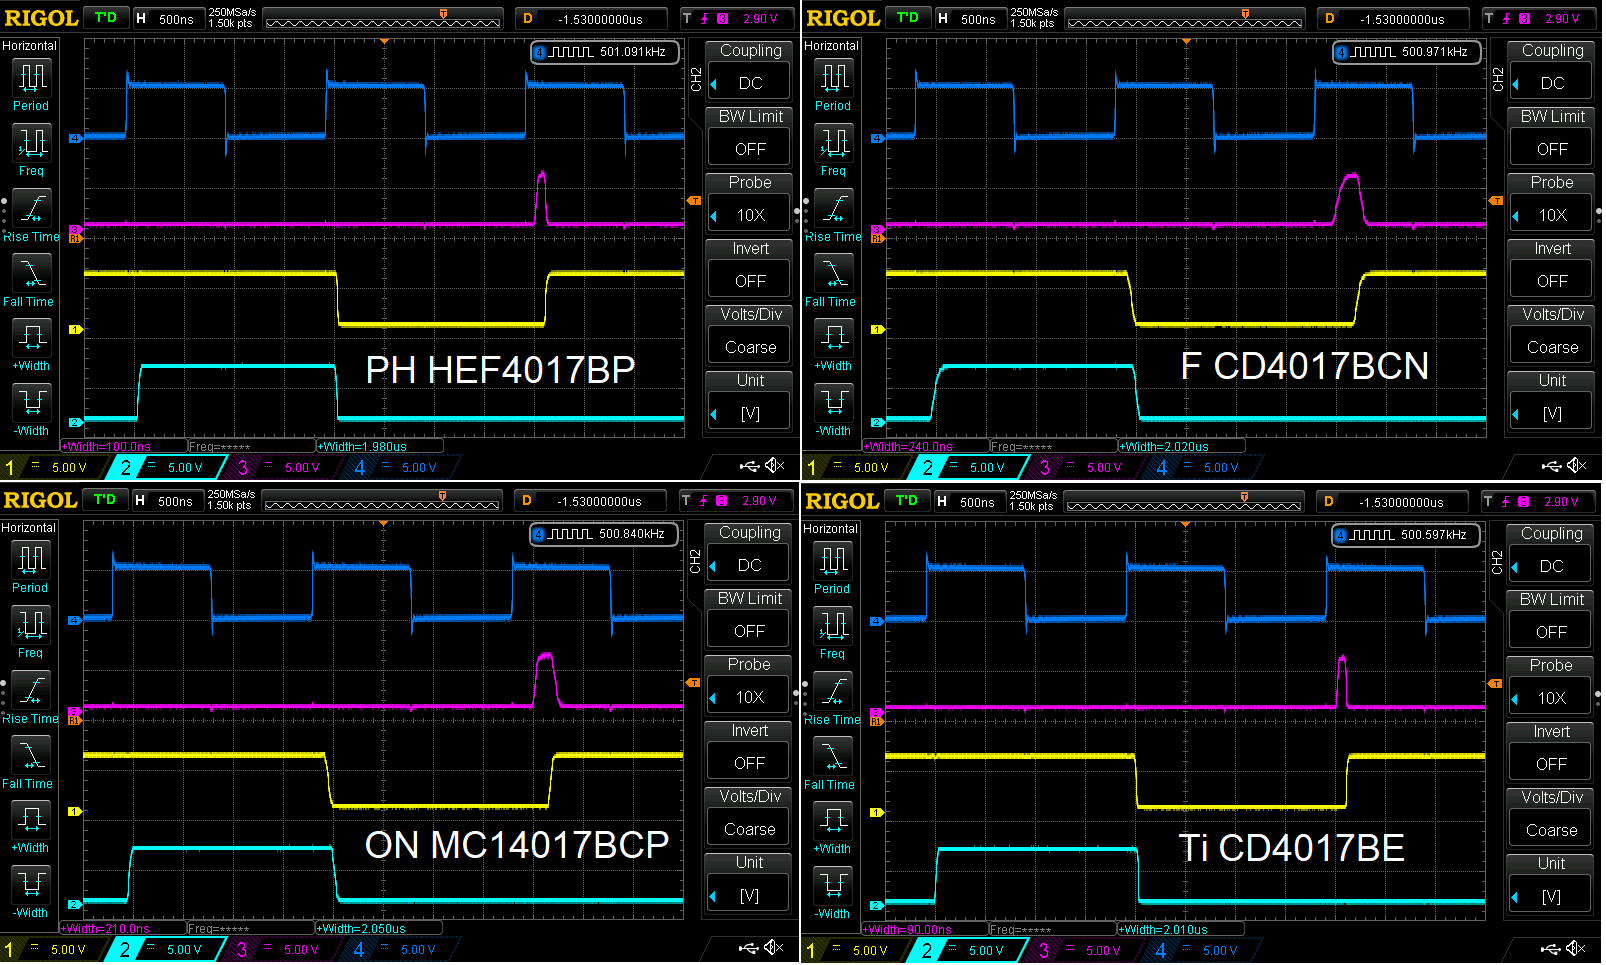Viewport: 1606px width, 965px height.
Task: Open Coupling DC menu in the ON MC14017BCP panel
Action: 749,553
